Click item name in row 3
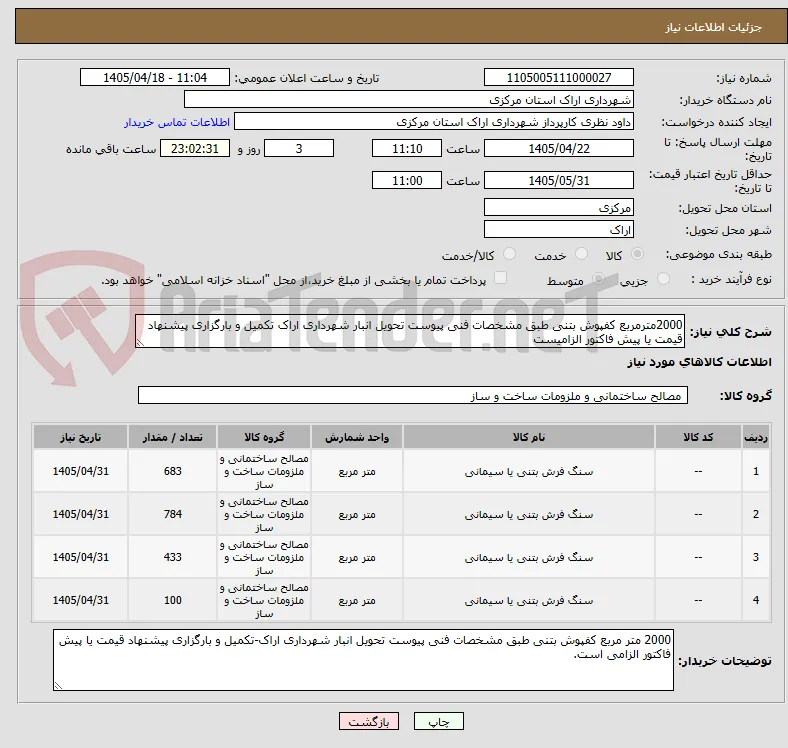This screenshot has width=788, height=748. pos(529,557)
